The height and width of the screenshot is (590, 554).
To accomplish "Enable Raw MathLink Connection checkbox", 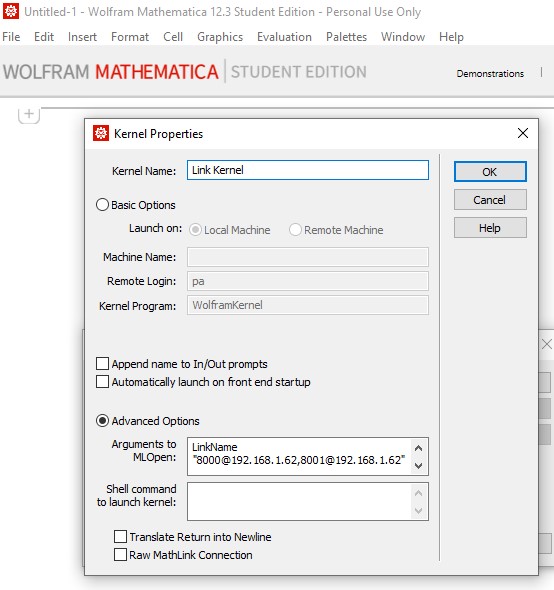I will pyautogui.click(x=120, y=555).
